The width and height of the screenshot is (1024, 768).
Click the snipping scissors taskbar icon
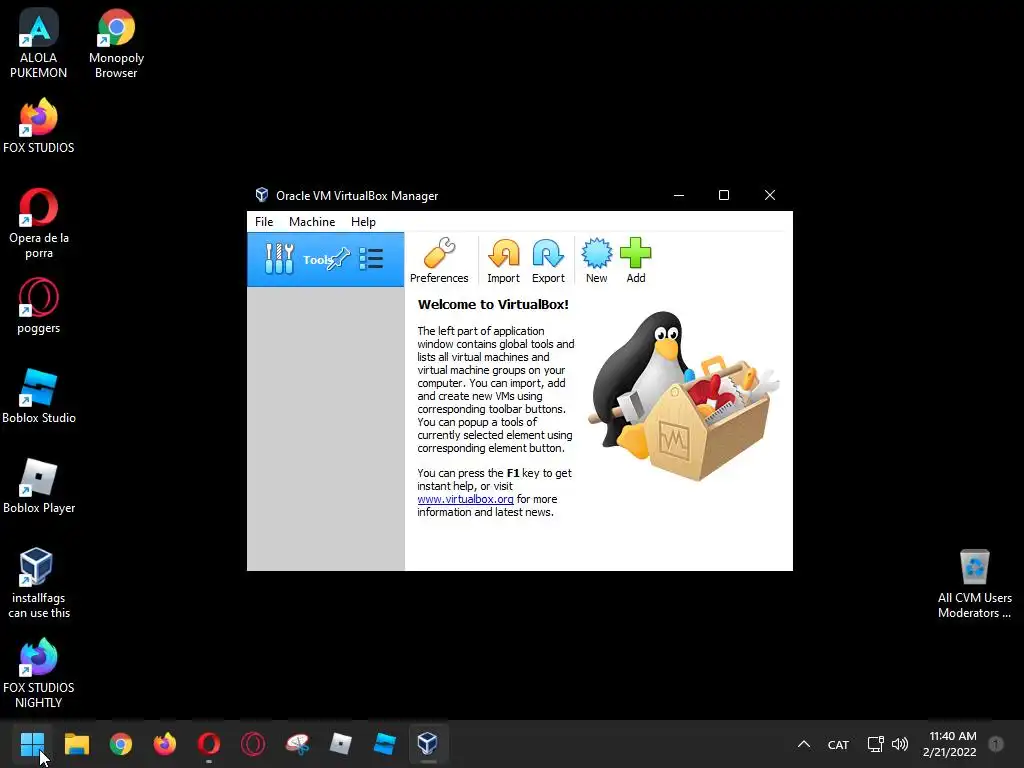[x=297, y=744]
